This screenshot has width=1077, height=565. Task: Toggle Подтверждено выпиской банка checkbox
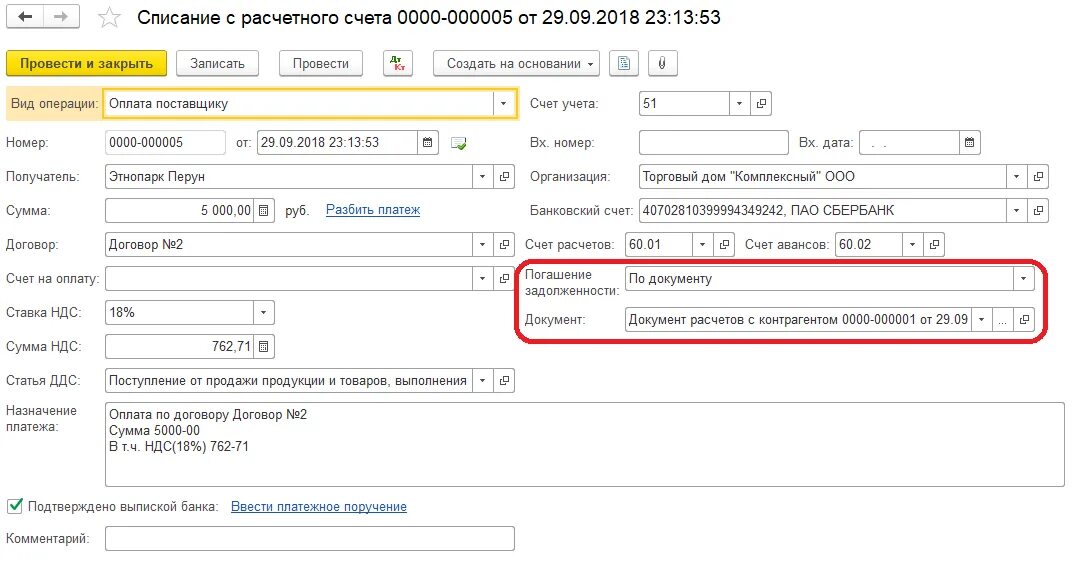[x=14, y=506]
